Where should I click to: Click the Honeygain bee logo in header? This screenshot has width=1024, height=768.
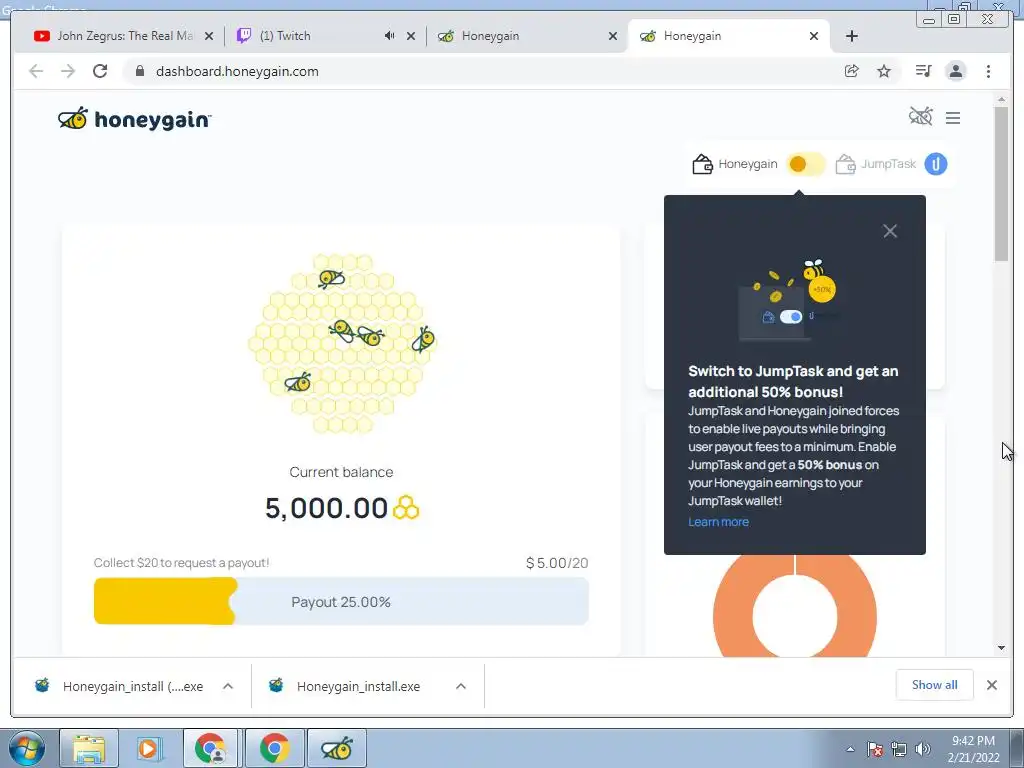pyautogui.click(x=135, y=119)
